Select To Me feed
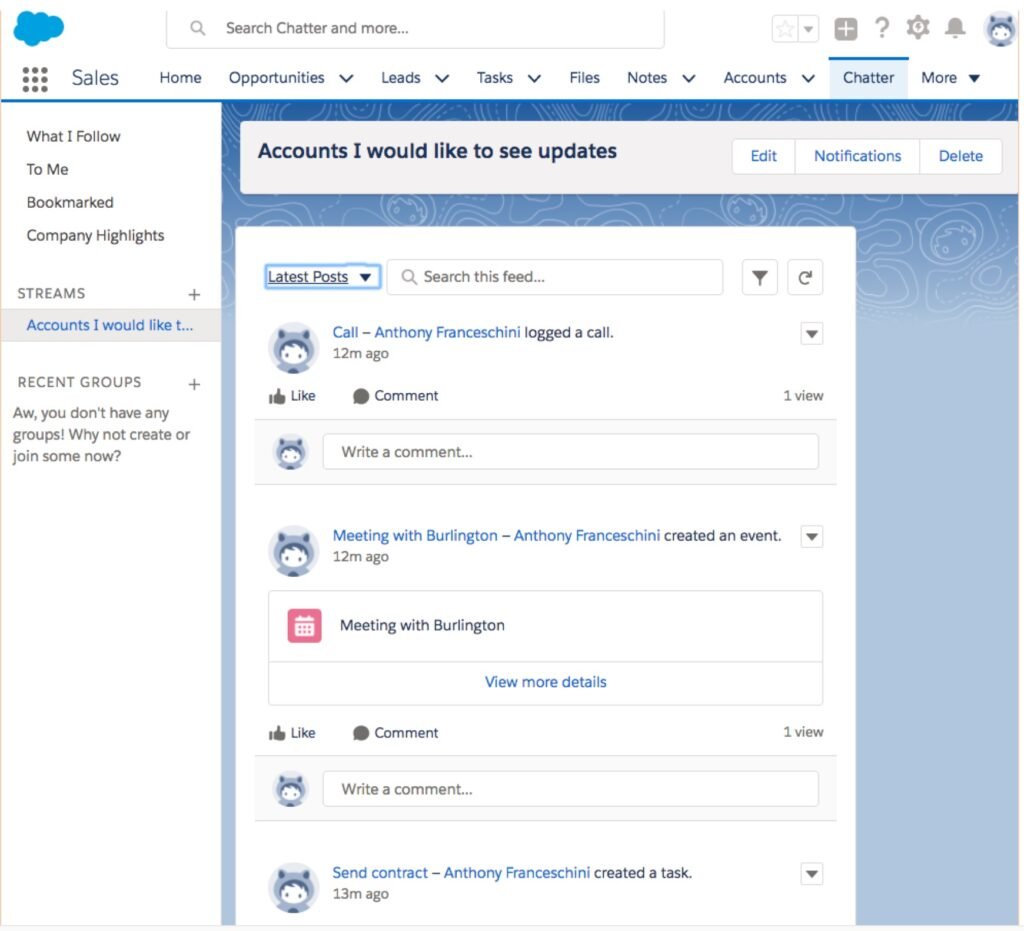The height and width of the screenshot is (931, 1024). coord(47,170)
